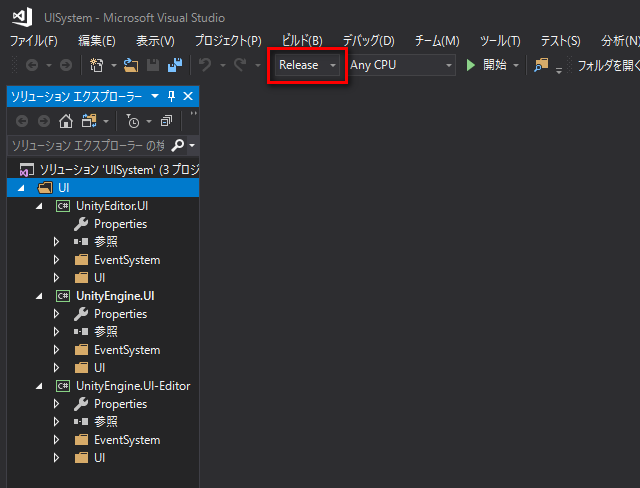Click Solution Explorer back button
The width and height of the screenshot is (640, 488).
(22, 121)
